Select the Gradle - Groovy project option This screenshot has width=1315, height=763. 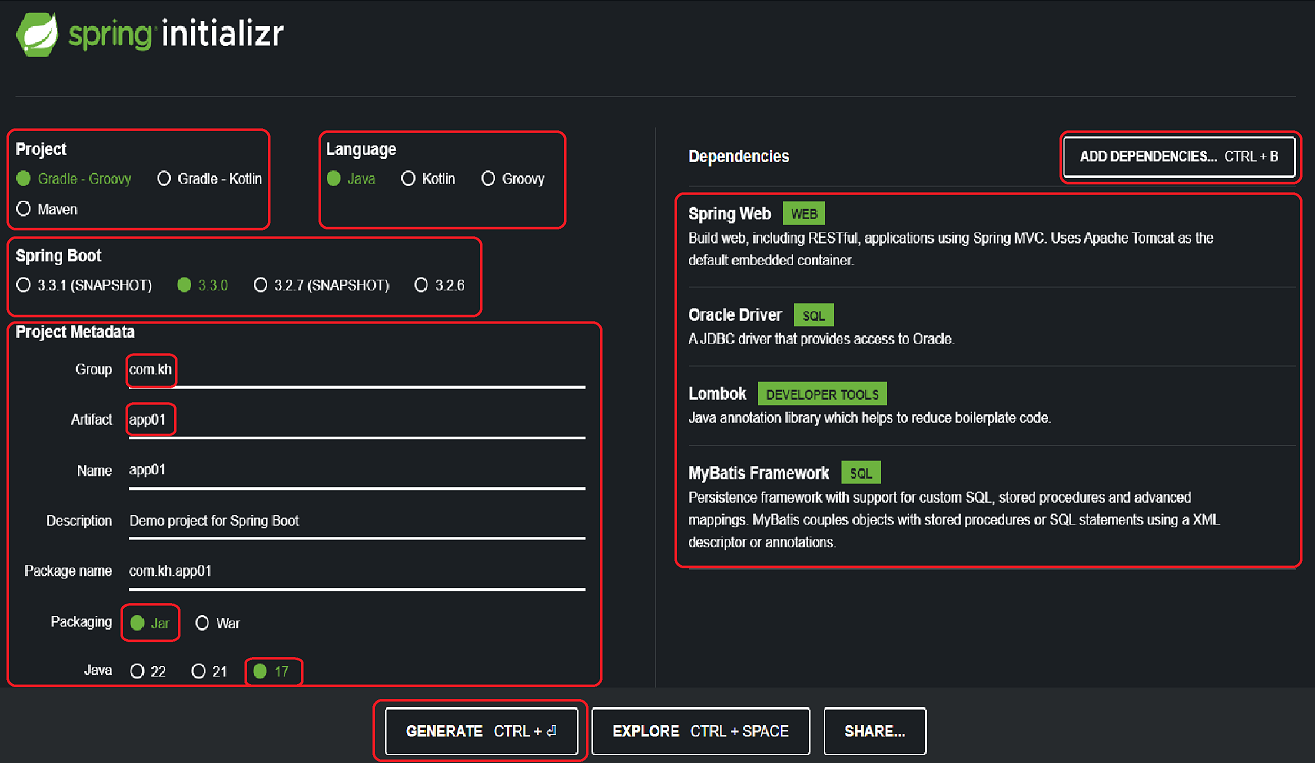pyautogui.click(x=75, y=179)
